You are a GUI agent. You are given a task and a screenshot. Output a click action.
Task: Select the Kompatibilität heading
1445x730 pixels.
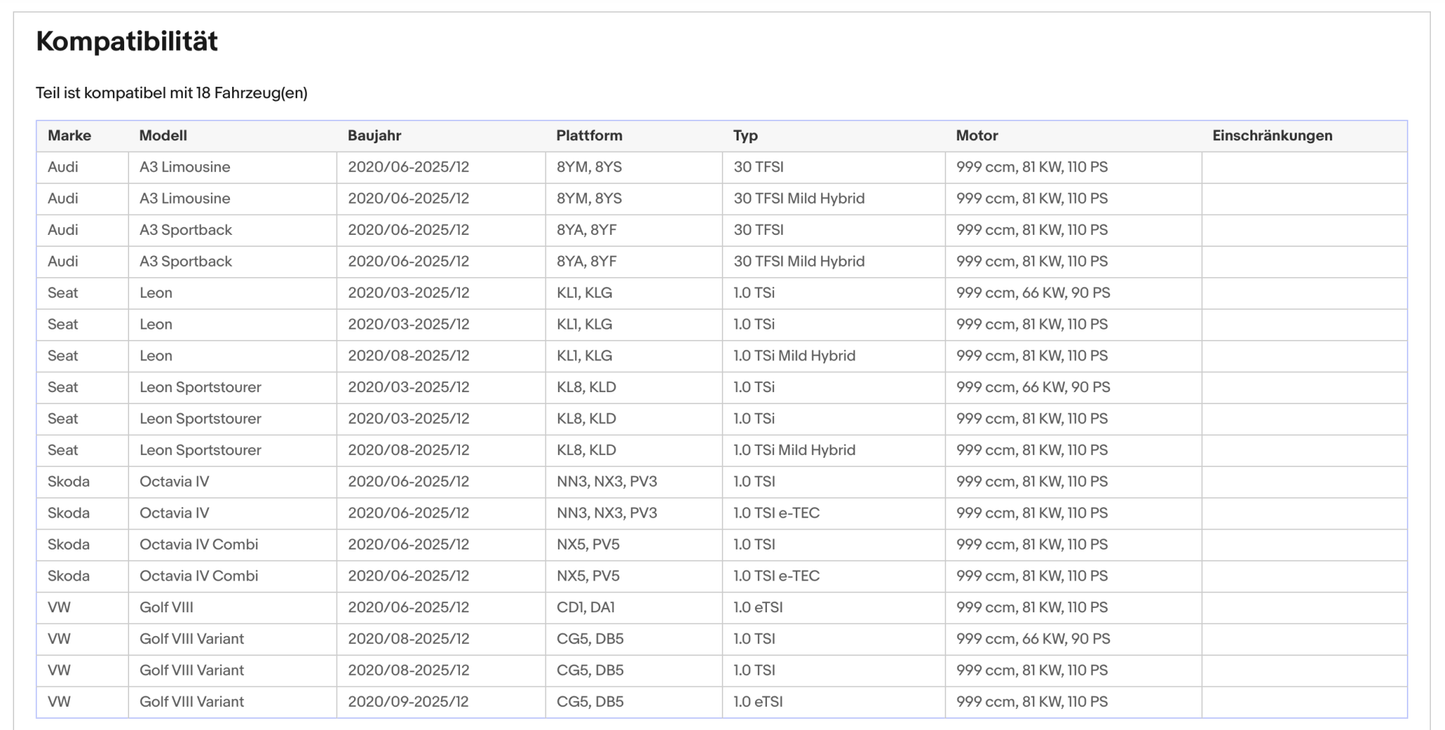click(x=127, y=42)
